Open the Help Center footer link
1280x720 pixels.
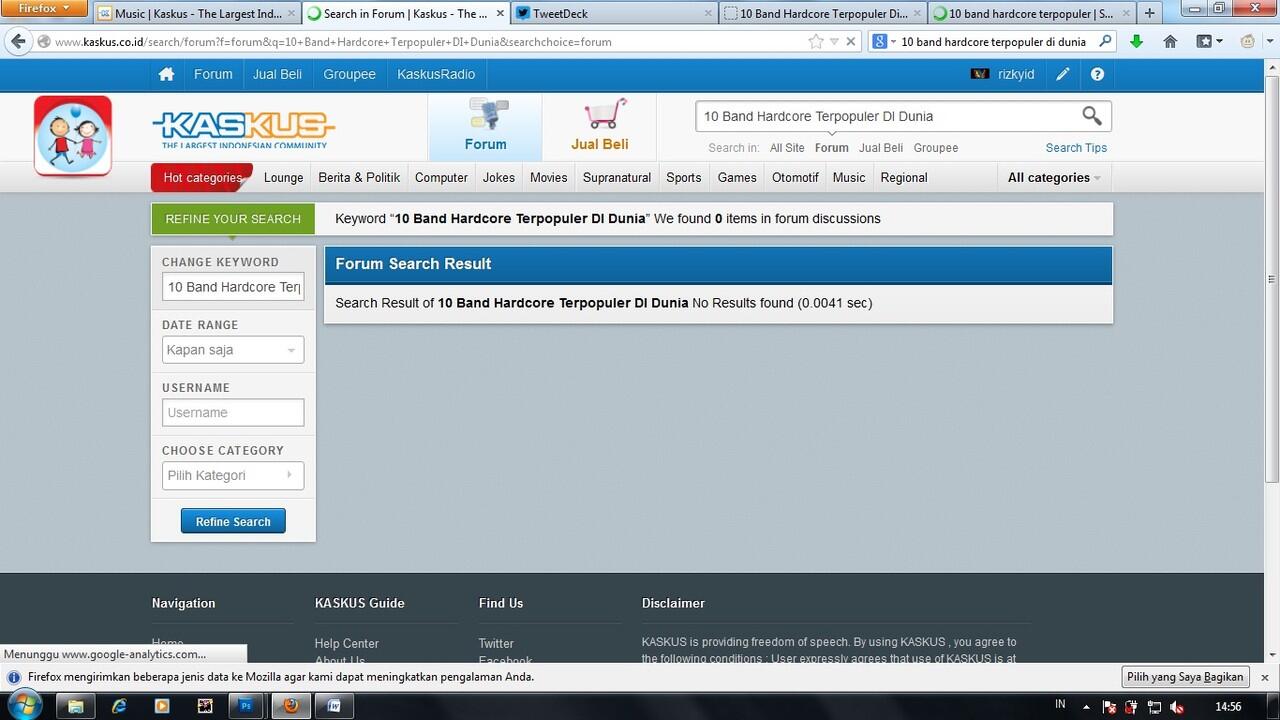[x=346, y=643]
